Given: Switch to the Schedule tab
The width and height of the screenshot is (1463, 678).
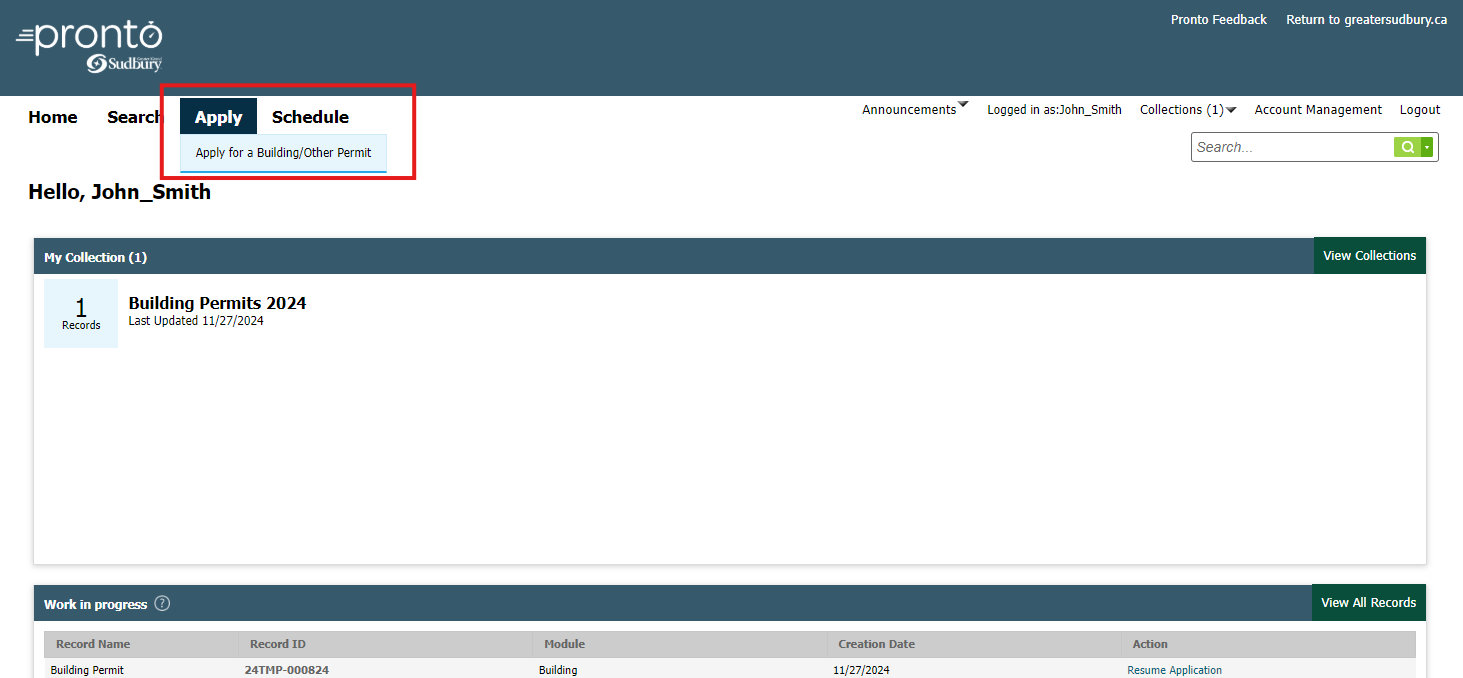Looking at the screenshot, I should point(310,116).
